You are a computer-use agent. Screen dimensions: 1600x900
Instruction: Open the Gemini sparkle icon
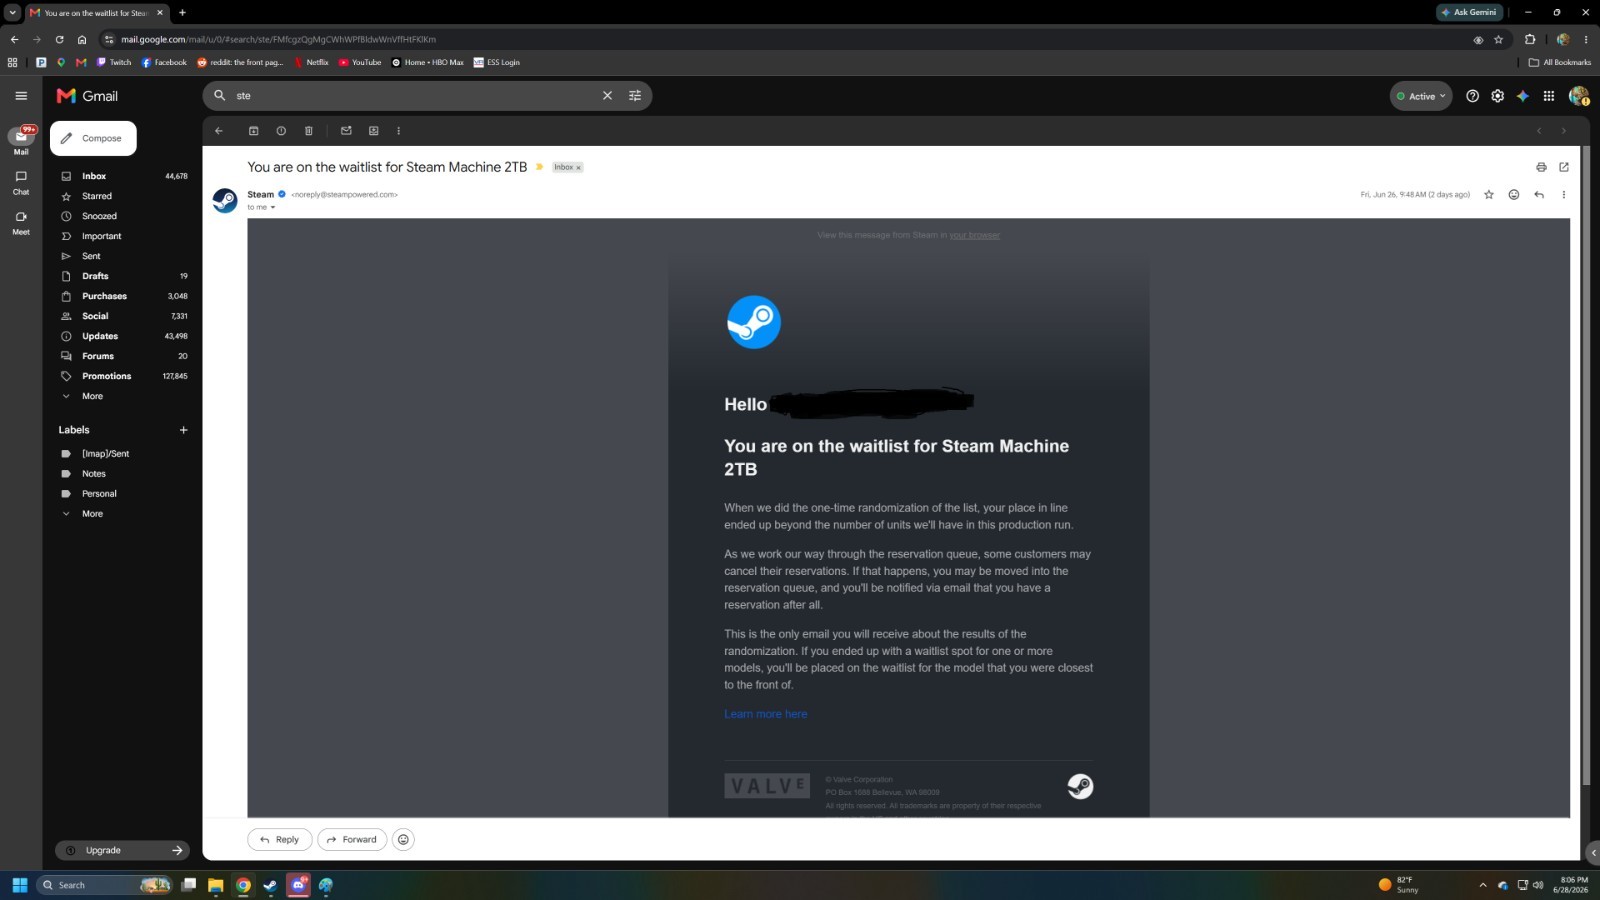click(x=1523, y=96)
